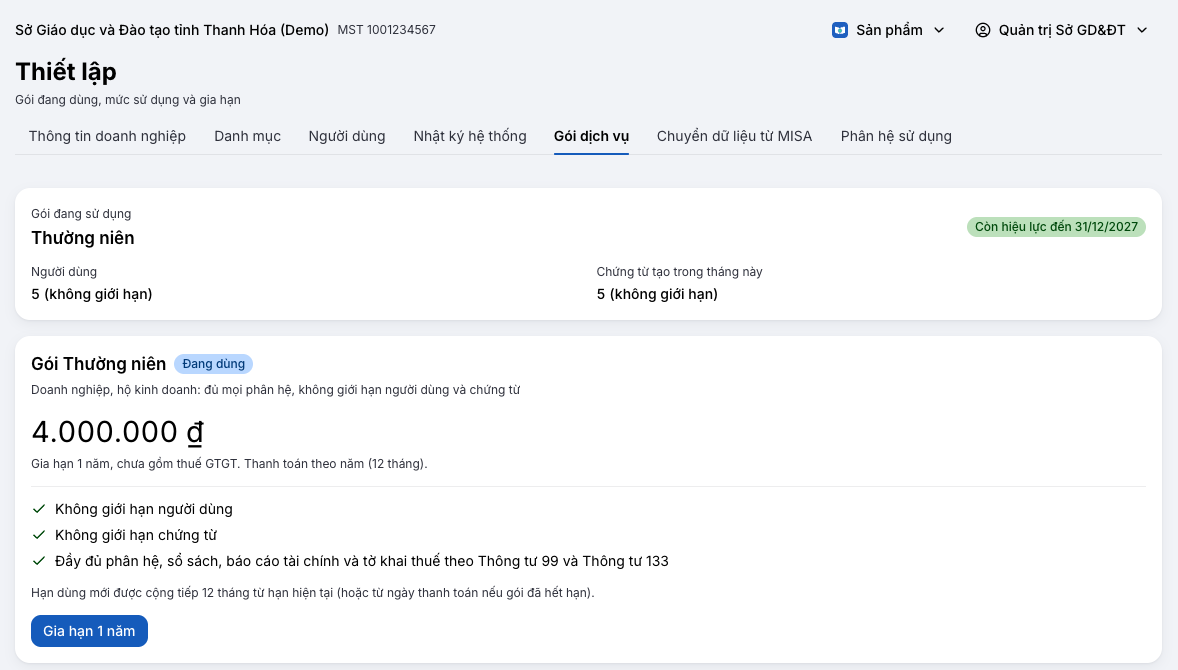Click the checkmark beside Không giới hạn chứng từ
1178x670 pixels.
[39, 535]
